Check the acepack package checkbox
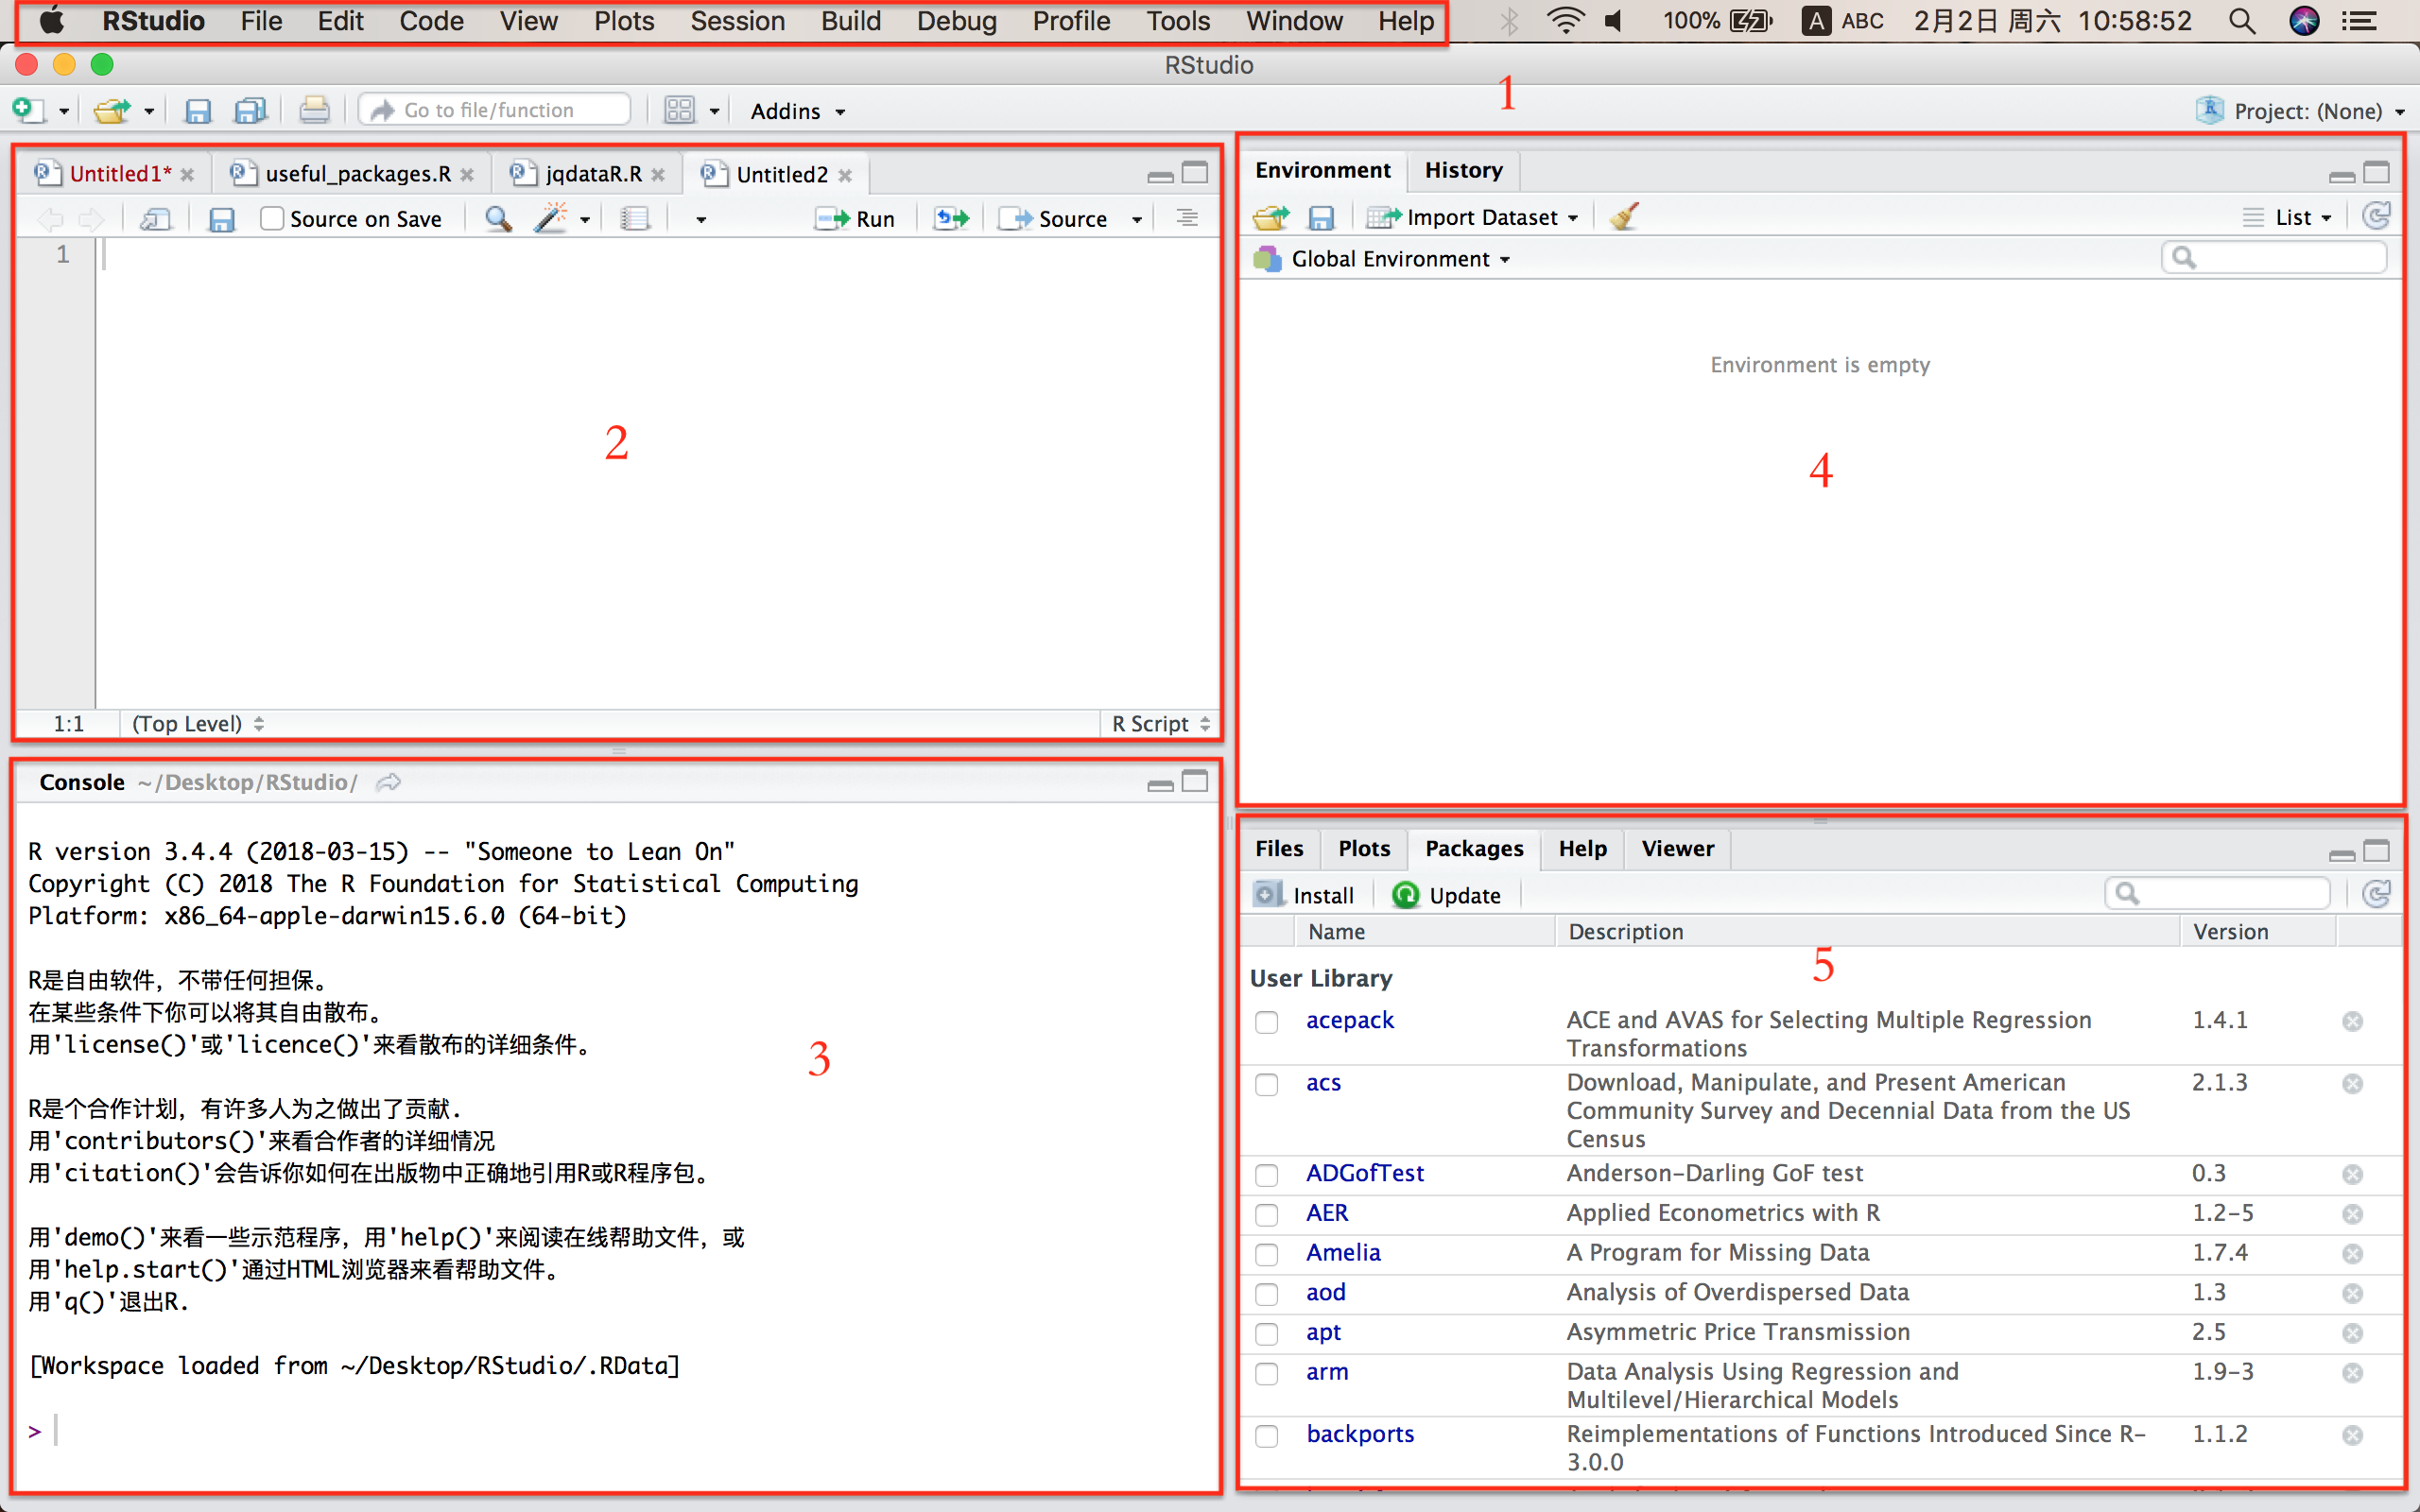This screenshot has height=1512, width=2420. coord(1267,1022)
